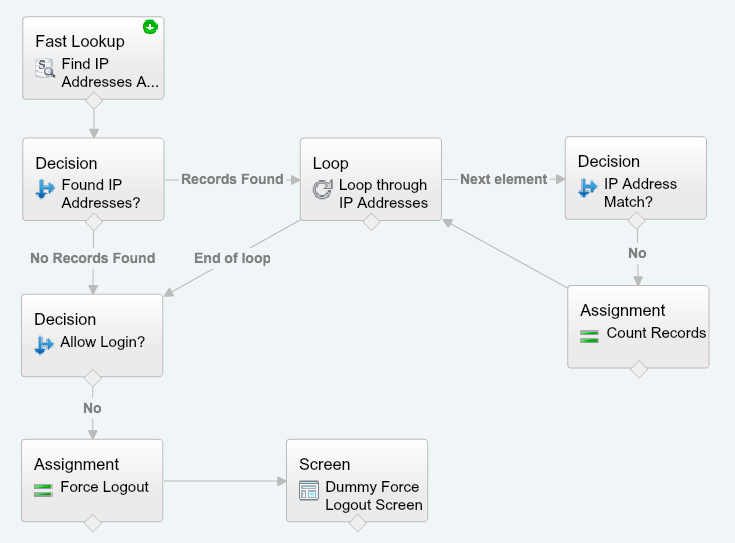Click the green start element indicator icon

pos(150,27)
